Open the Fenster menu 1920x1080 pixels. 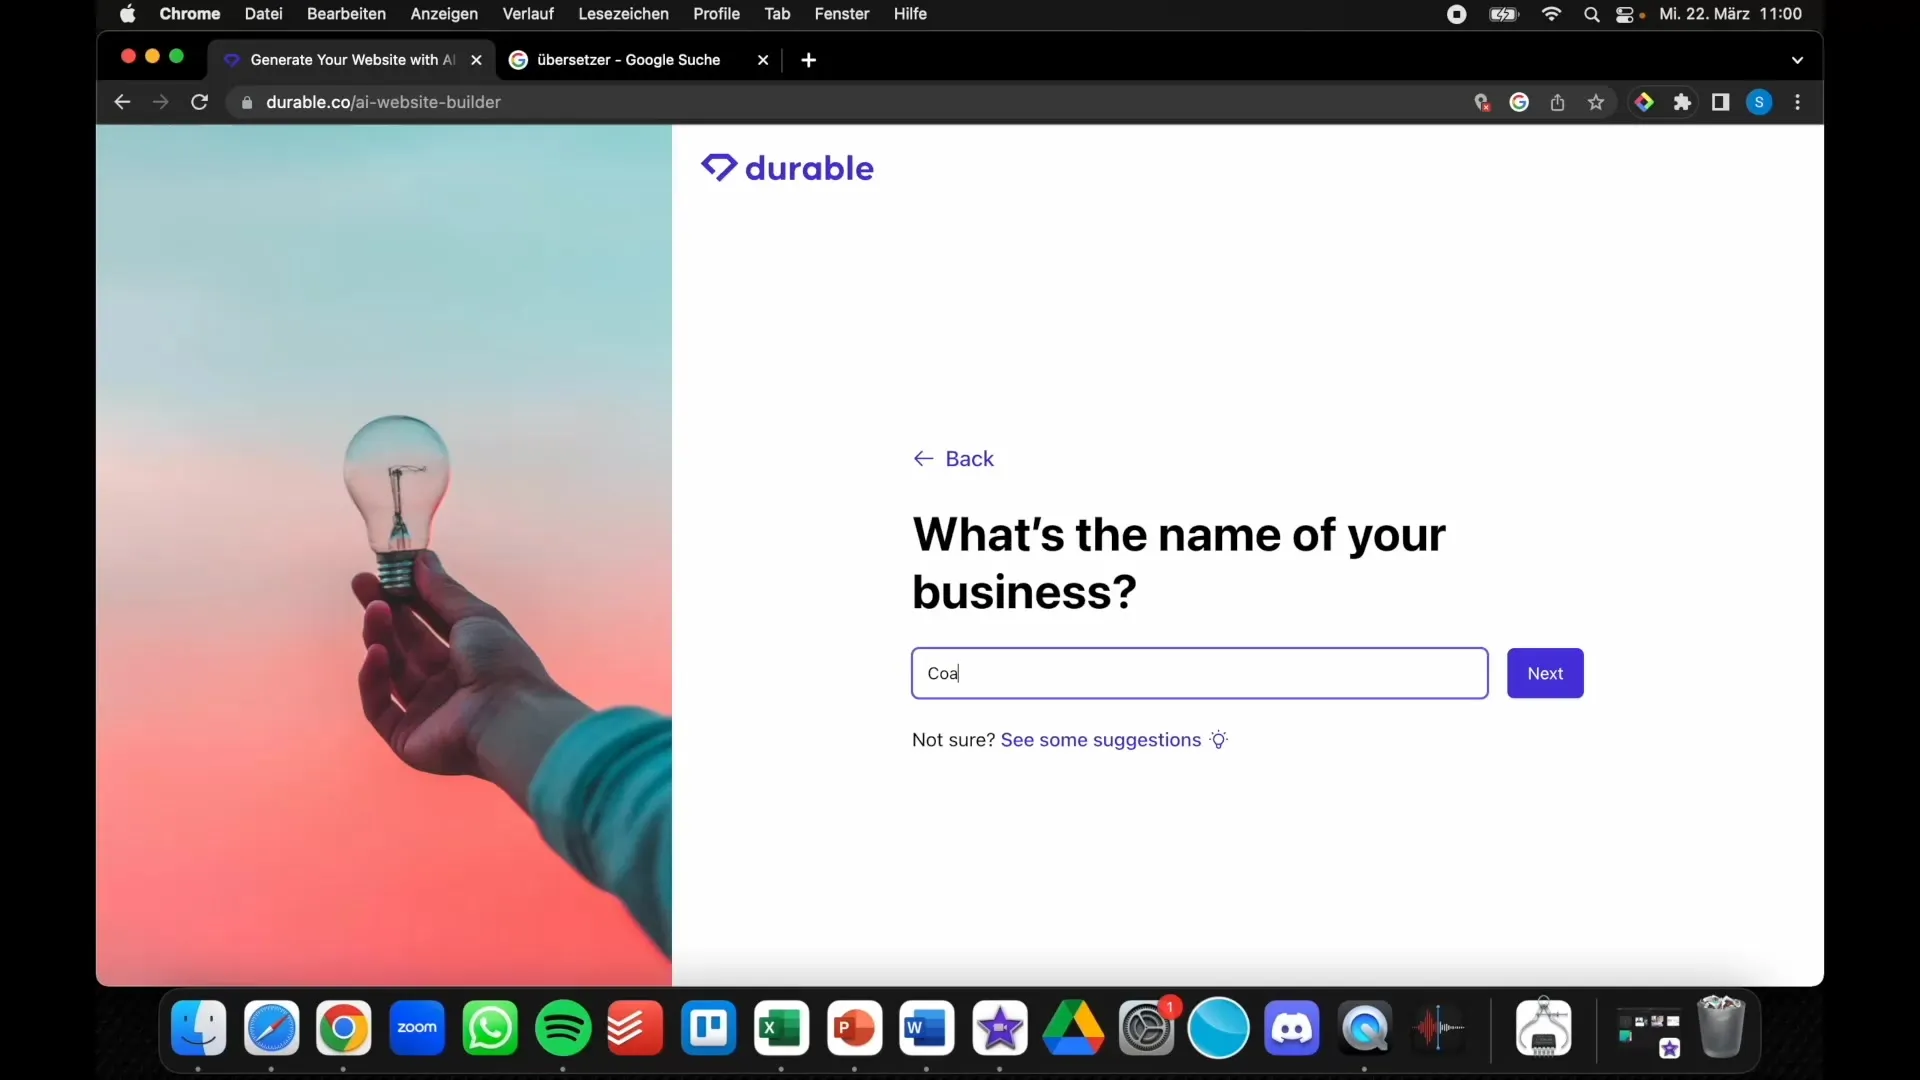pyautogui.click(x=842, y=14)
